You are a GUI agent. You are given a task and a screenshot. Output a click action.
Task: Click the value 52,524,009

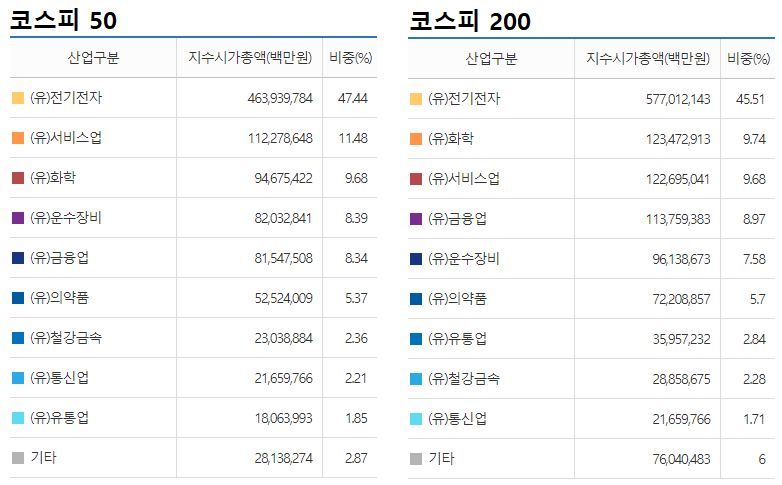283,298
